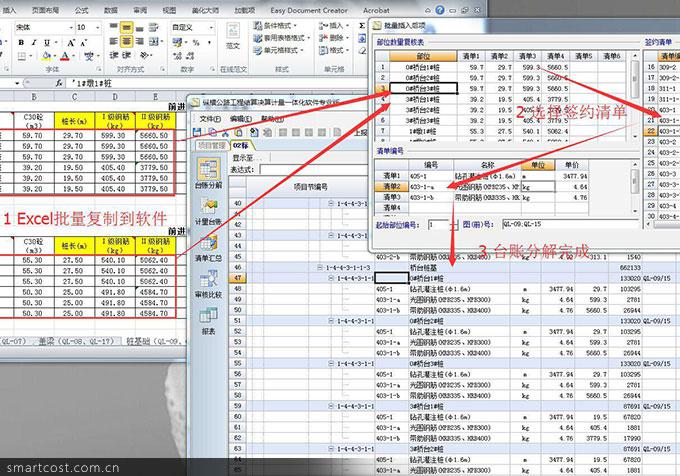Open the font name box showing 宋体

point(45,27)
